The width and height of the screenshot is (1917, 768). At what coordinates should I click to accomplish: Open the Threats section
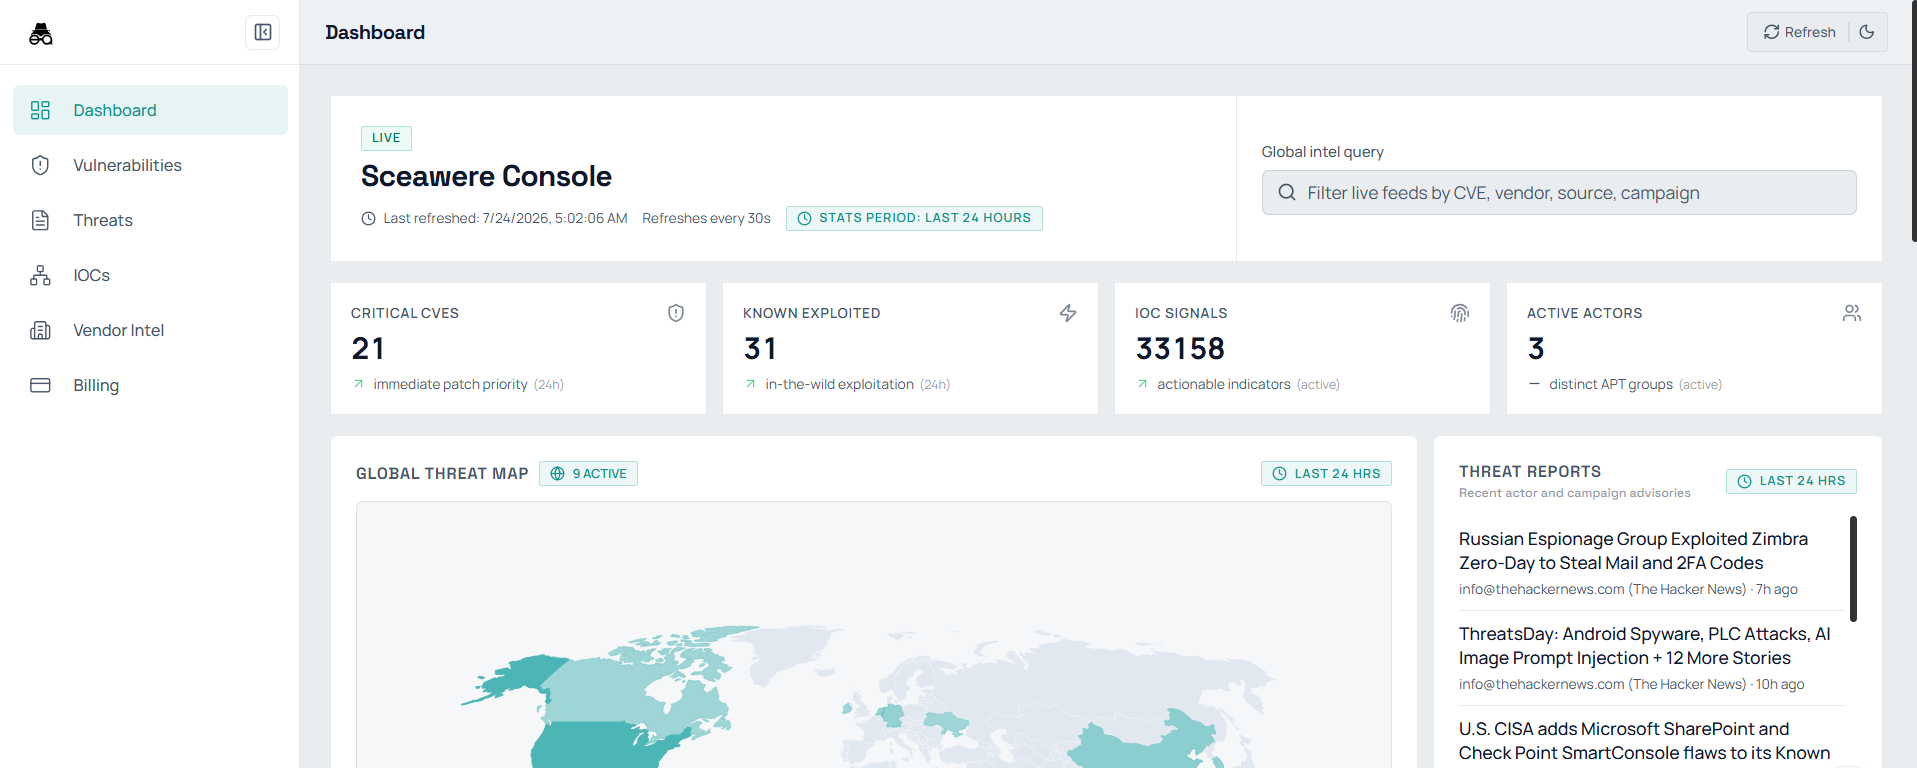pos(150,220)
